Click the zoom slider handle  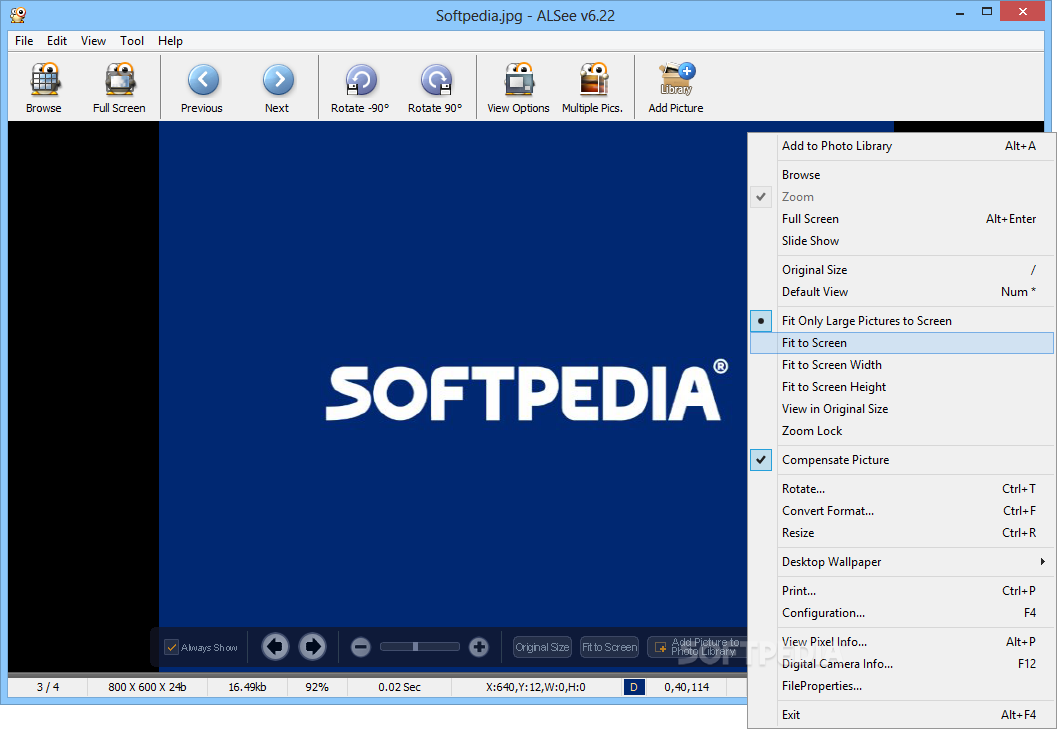[x=415, y=647]
